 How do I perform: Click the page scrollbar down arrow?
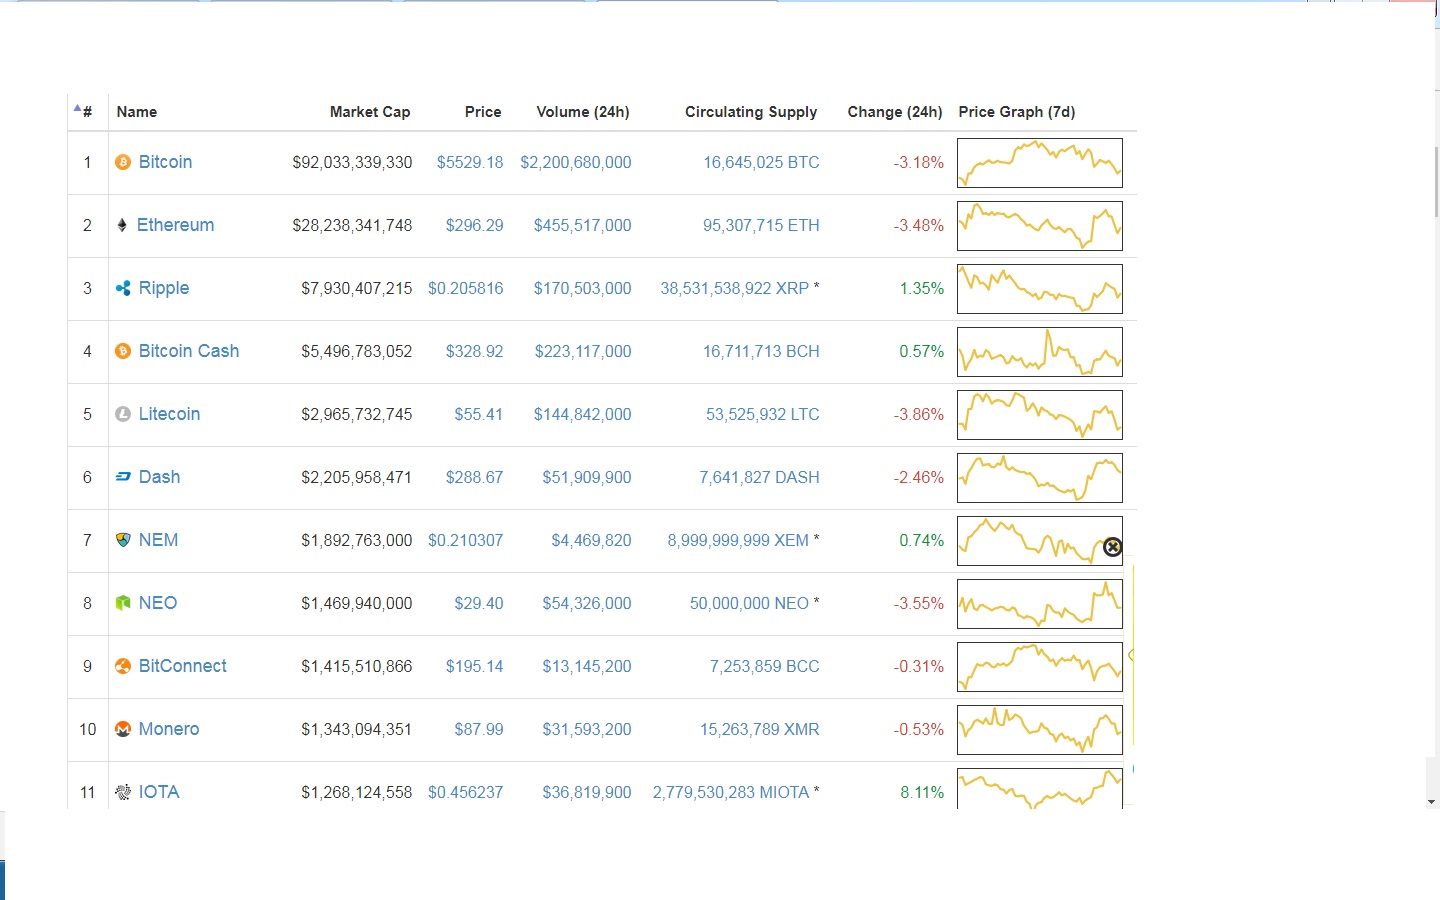coord(1431,802)
